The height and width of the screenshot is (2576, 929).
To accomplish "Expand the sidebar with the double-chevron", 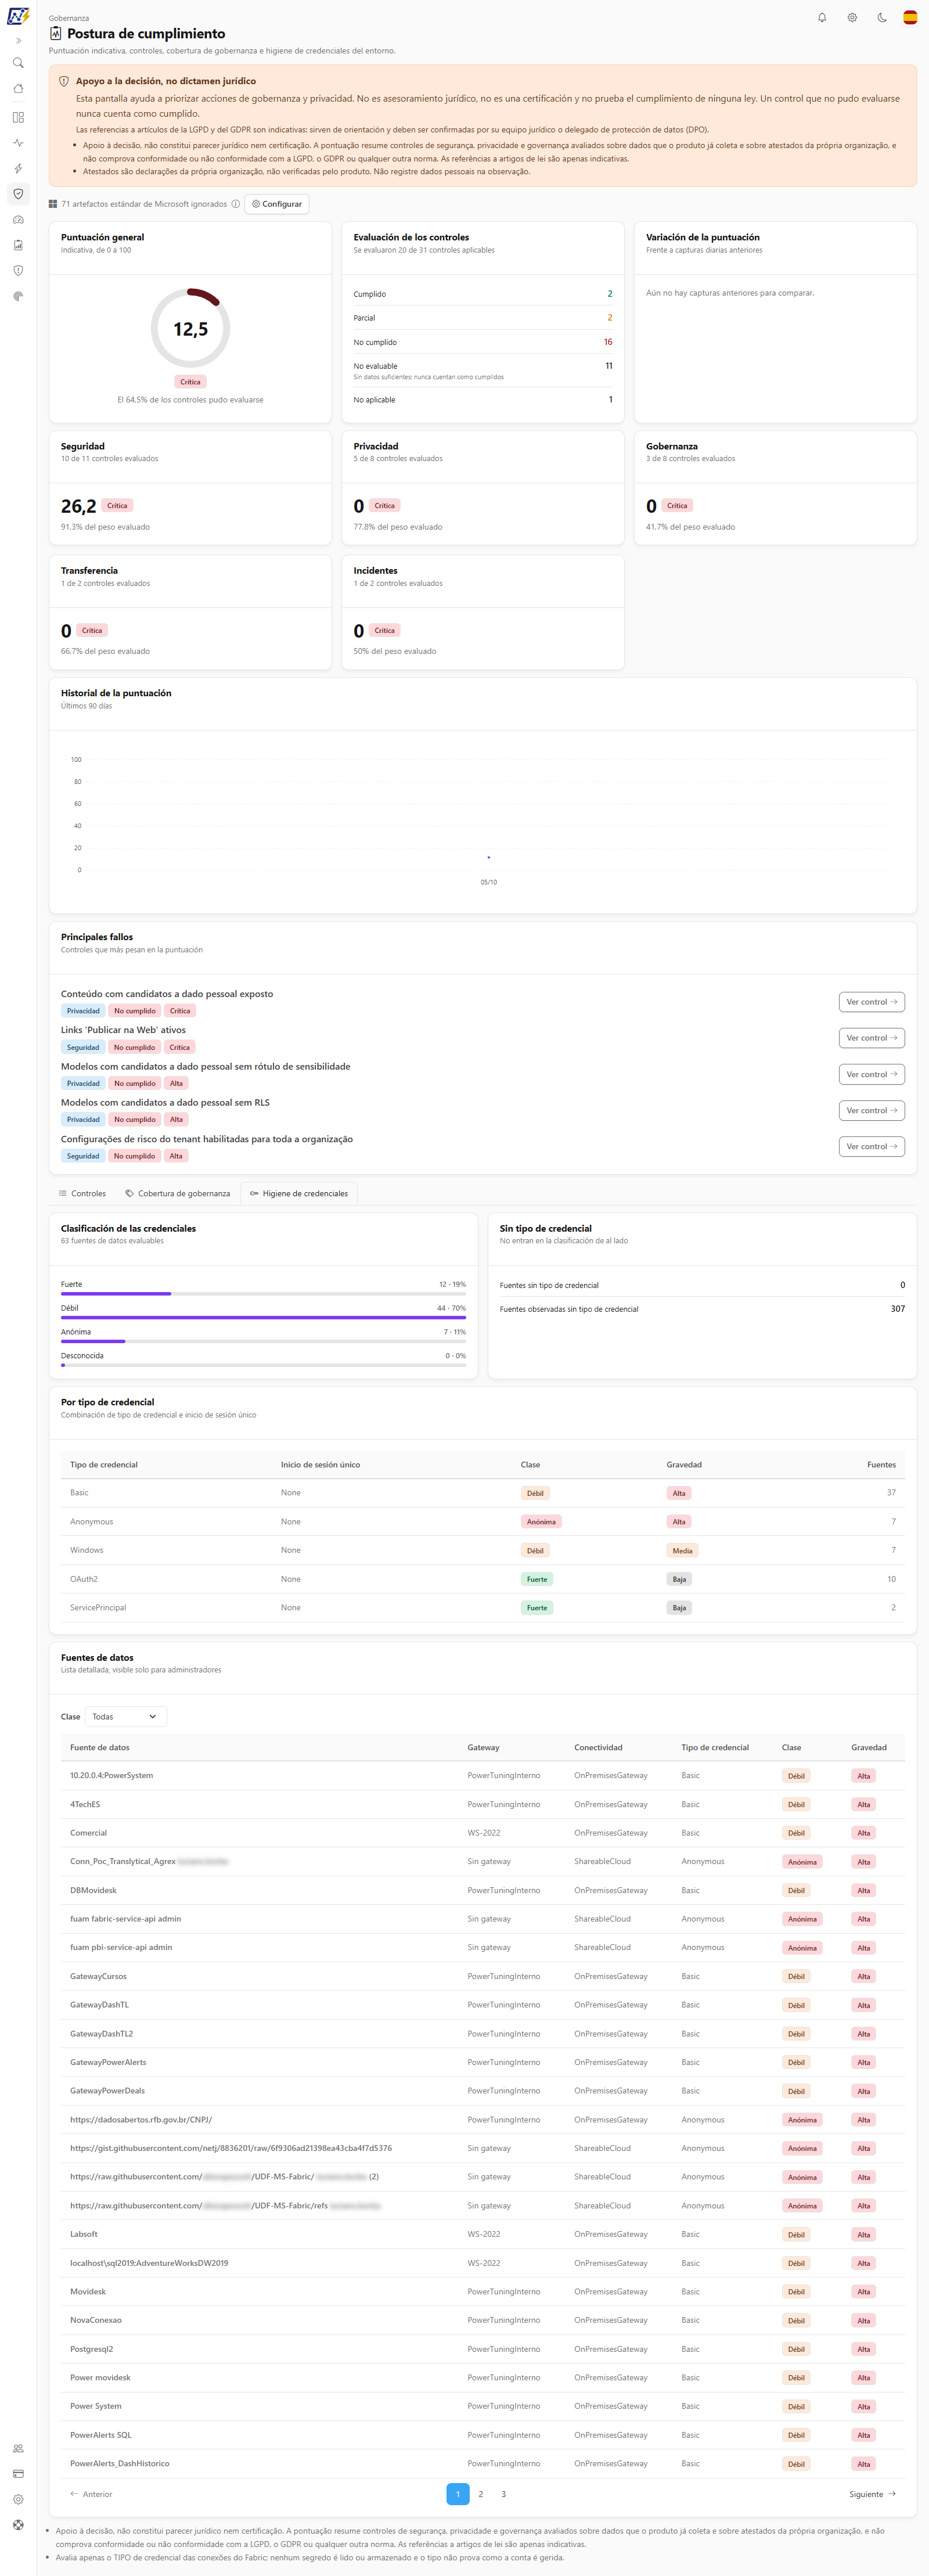I will [18, 41].
